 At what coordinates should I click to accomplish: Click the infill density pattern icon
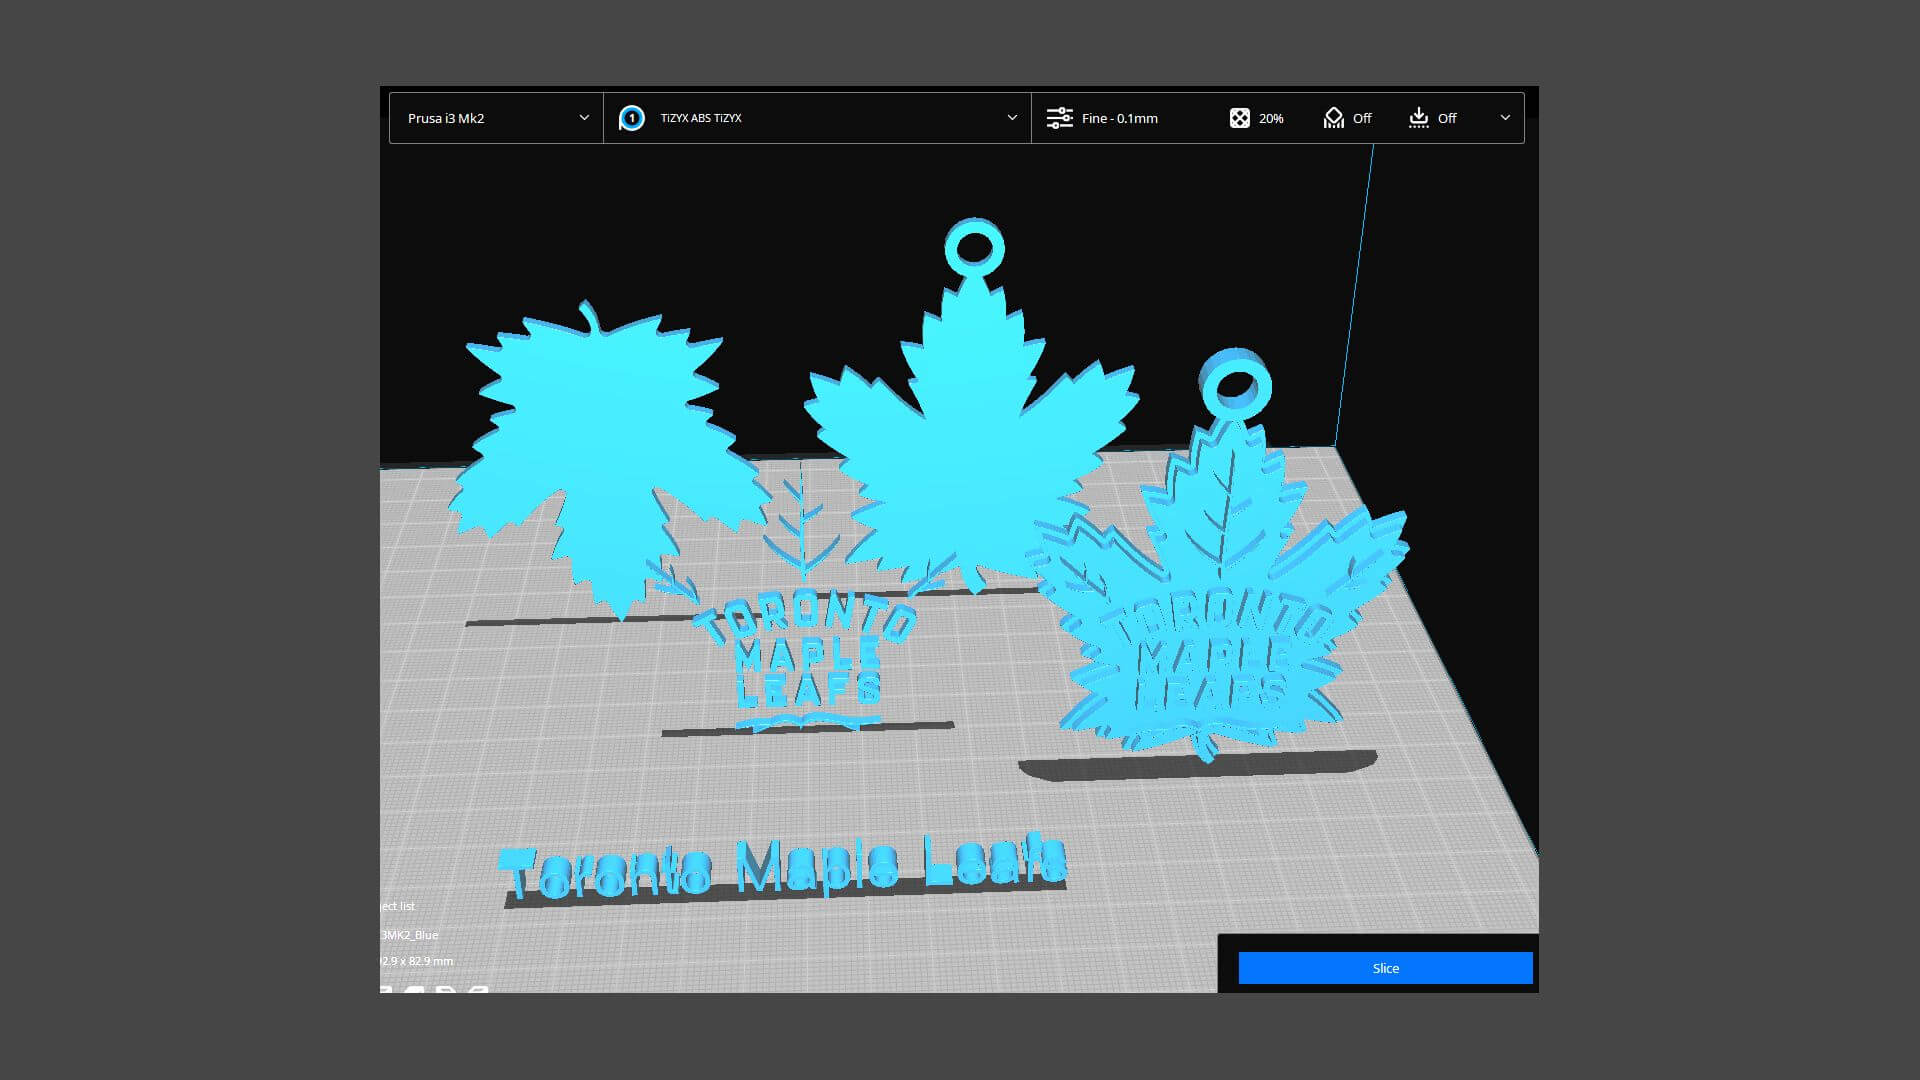(1239, 118)
